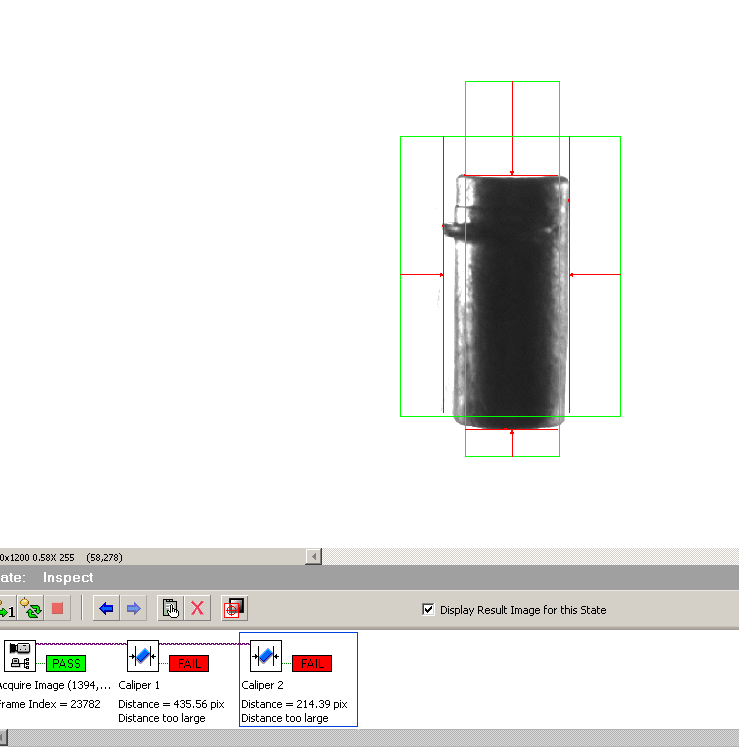Click the edit step clipboard icon
This screenshot has width=739, height=747.
(x=170, y=608)
